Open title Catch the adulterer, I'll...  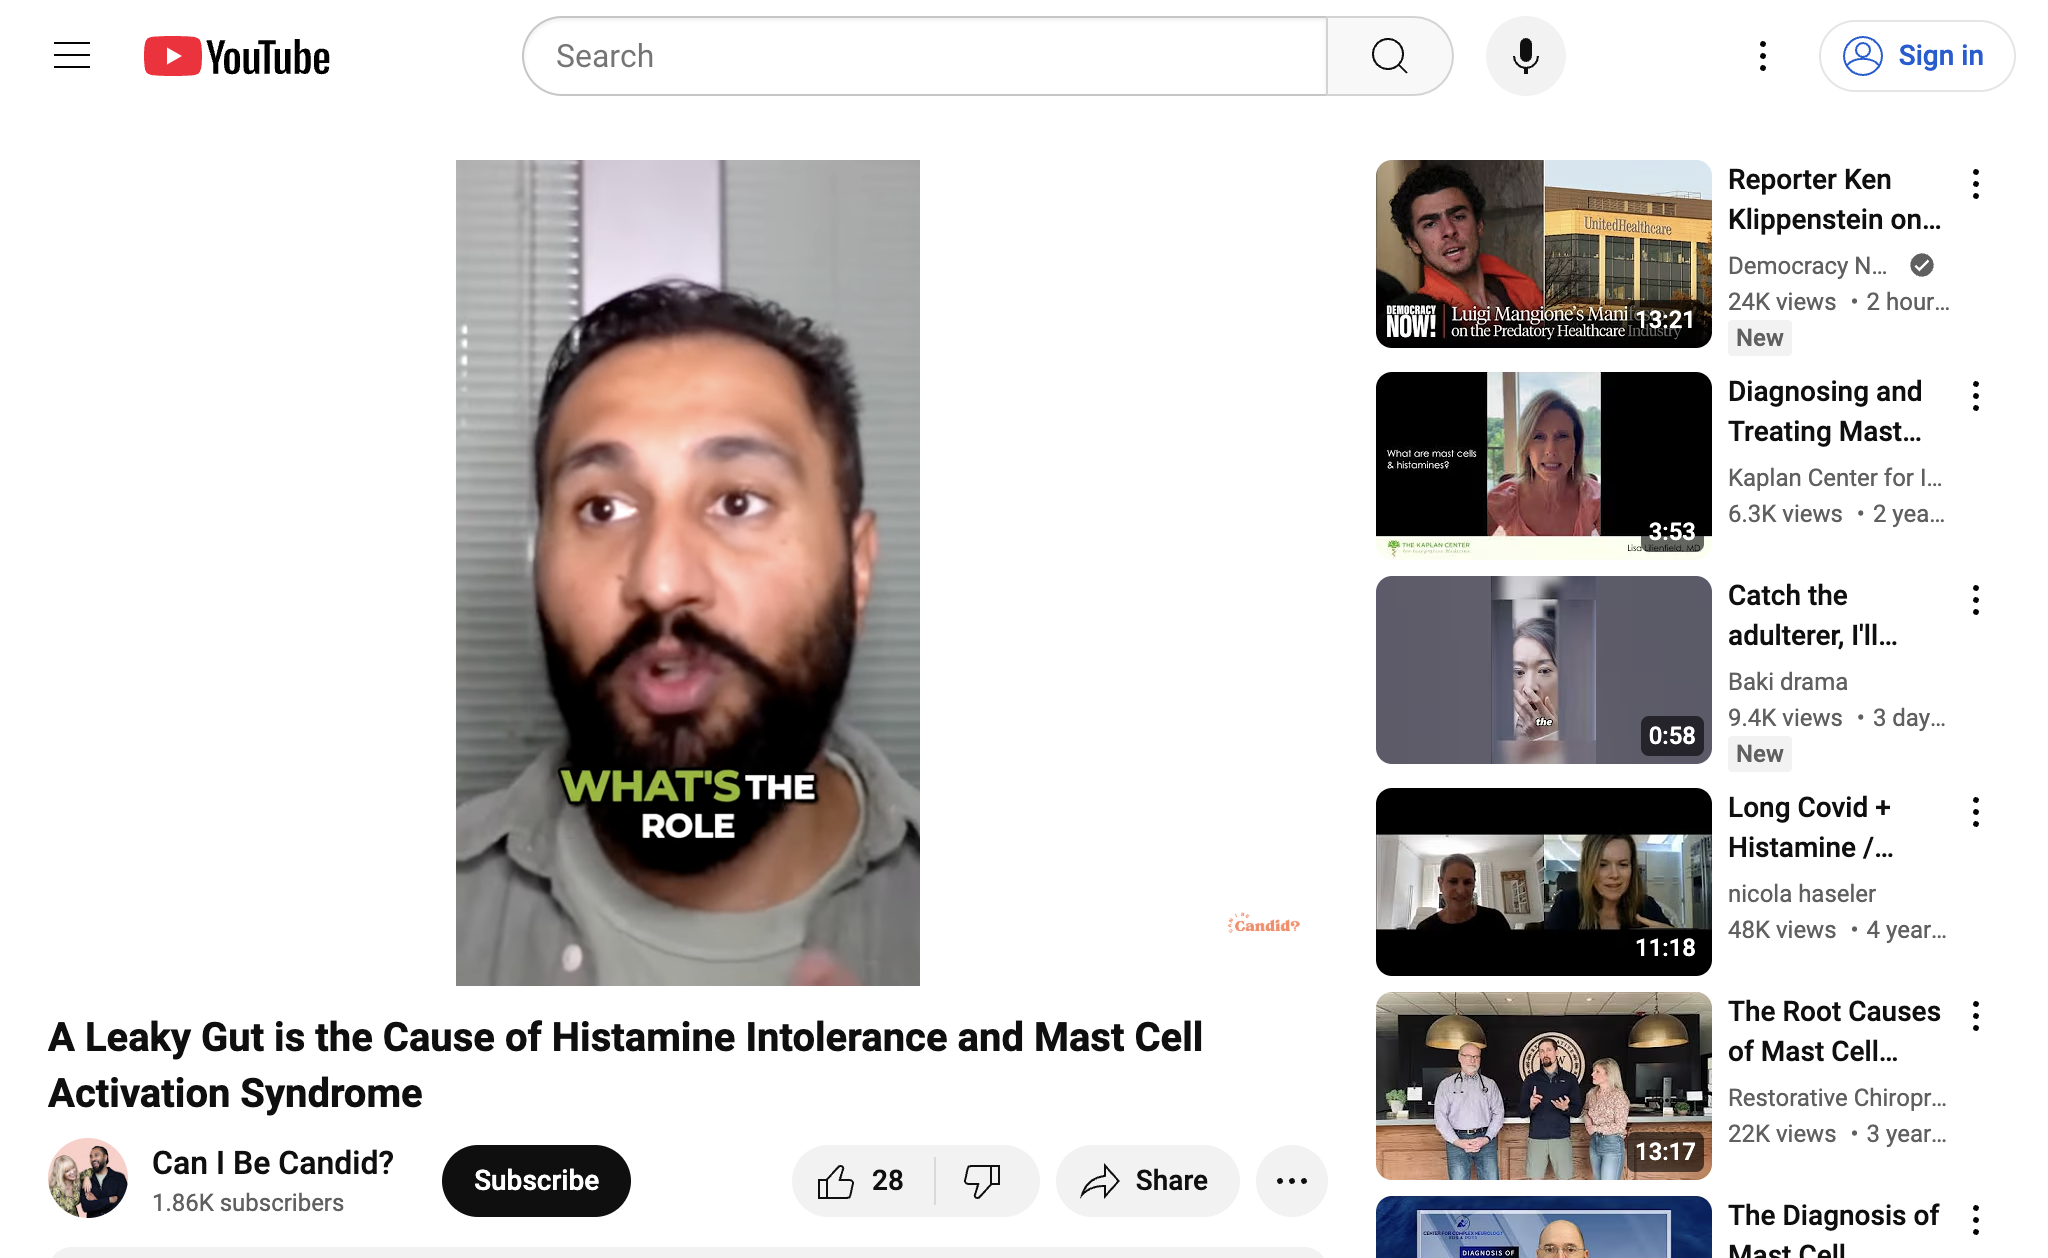pos(1812,615)
